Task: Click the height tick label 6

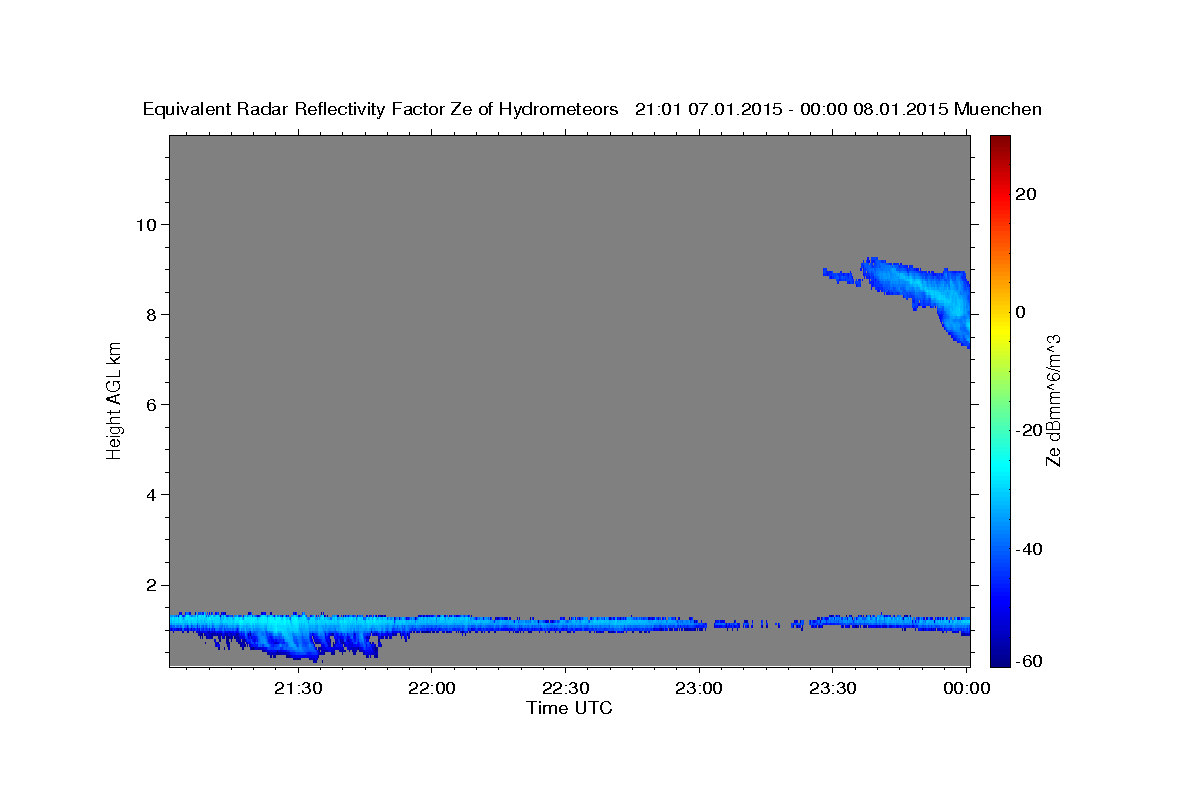Action: pyautogui.click(x=151, y=404)
